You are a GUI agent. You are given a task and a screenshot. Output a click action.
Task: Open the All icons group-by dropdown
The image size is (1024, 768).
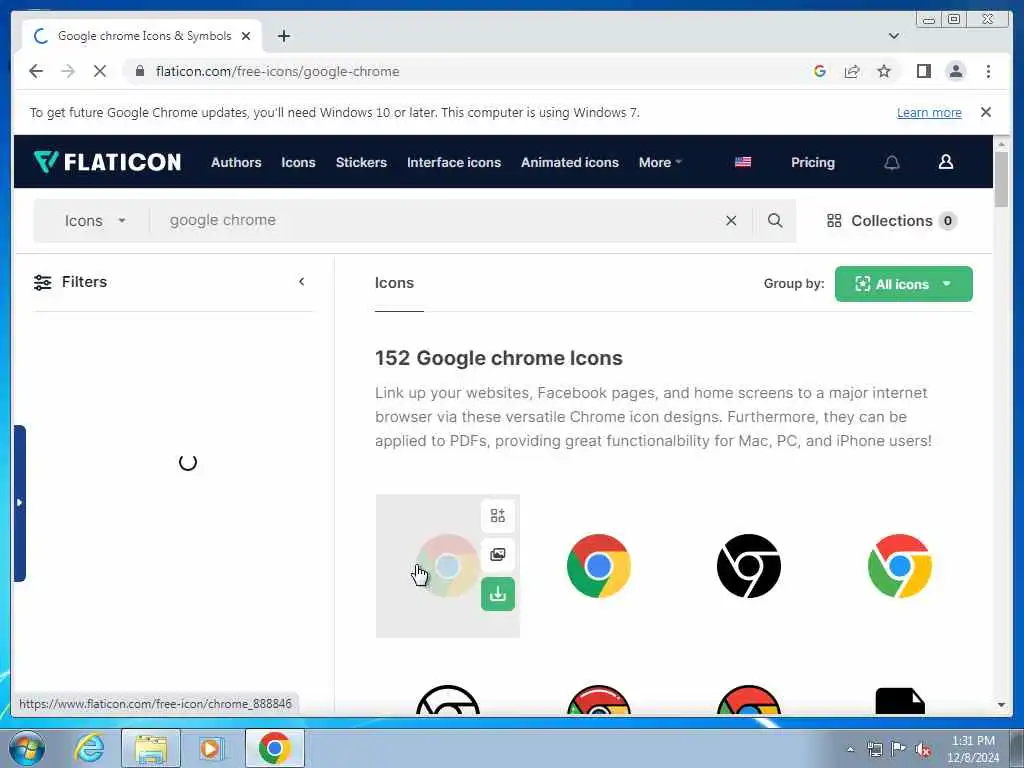click(x=903, y=284)
